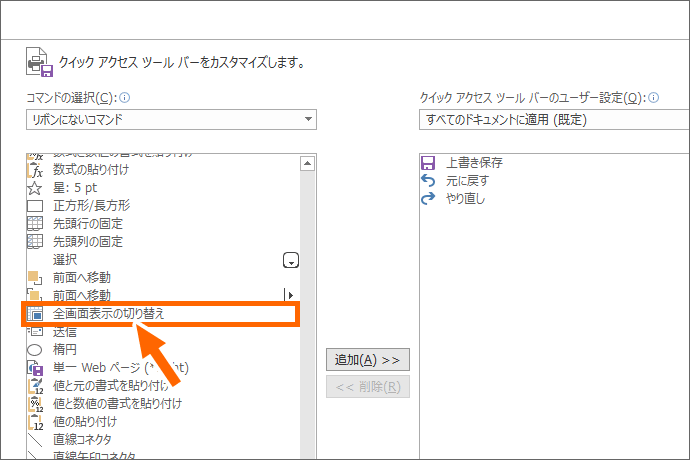Click the 先頭列の固定 grid icon
This screenshot has width=690, height=460.
click(35, 241)
